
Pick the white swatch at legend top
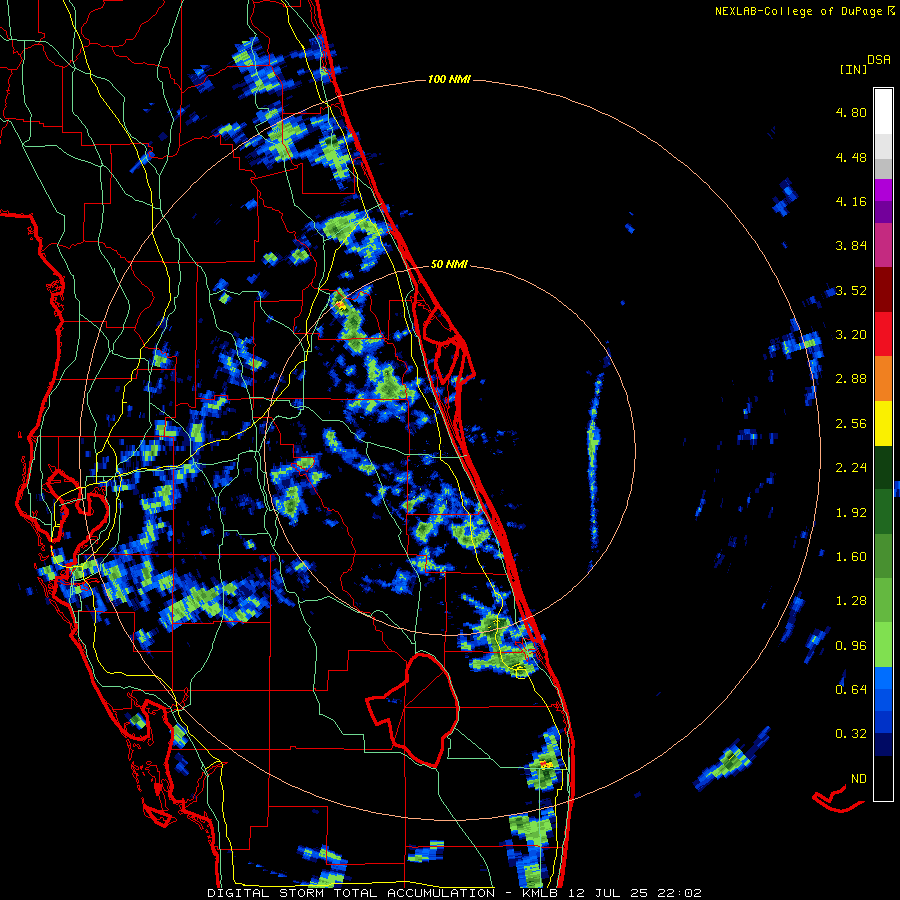tap(883, 111)
